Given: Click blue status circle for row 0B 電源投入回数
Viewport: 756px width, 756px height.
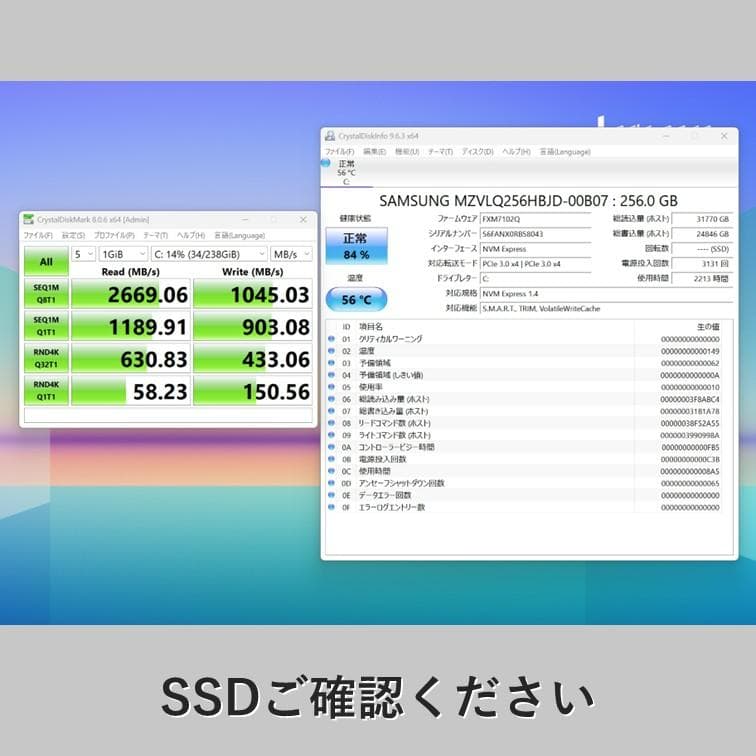Looking at the screenshot, I should 331,459.
